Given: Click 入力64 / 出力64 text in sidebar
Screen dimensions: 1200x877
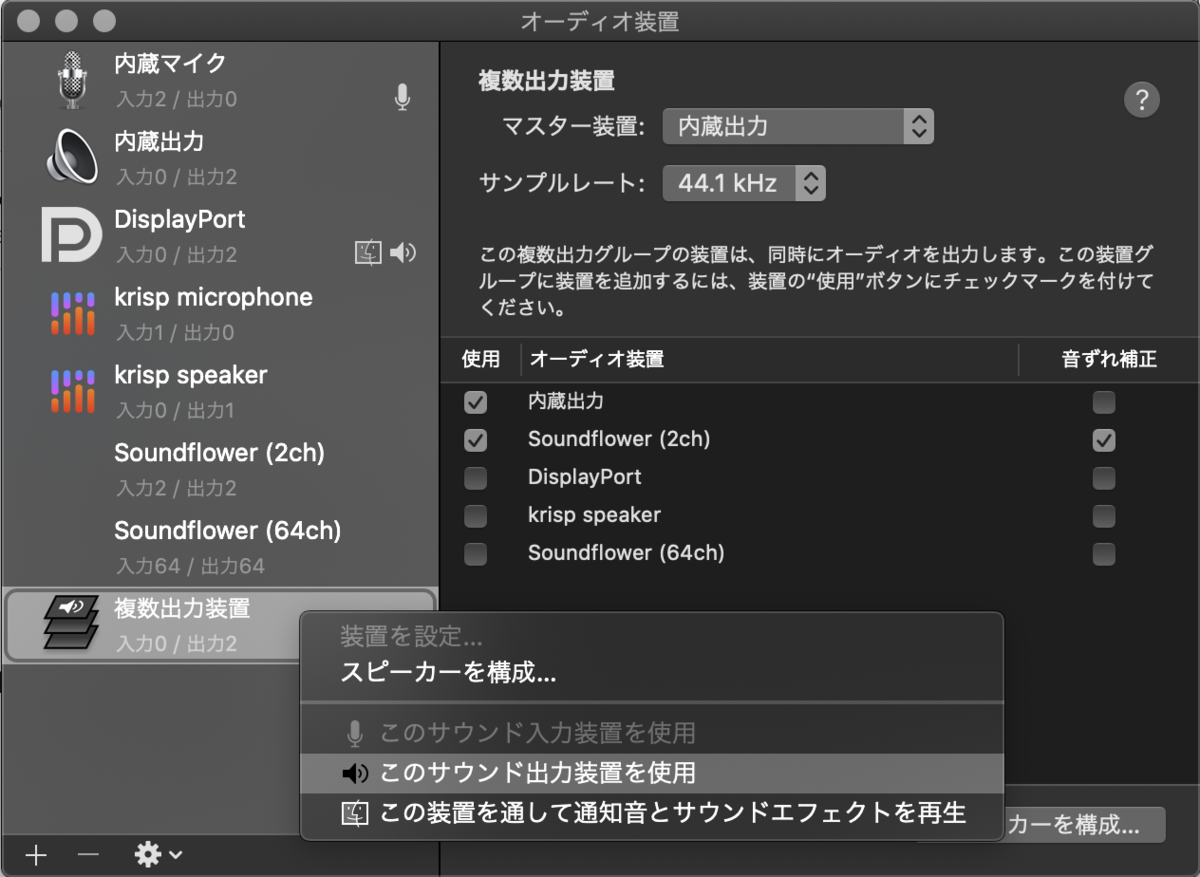Looking at the screenshot, I should point(190,566).
